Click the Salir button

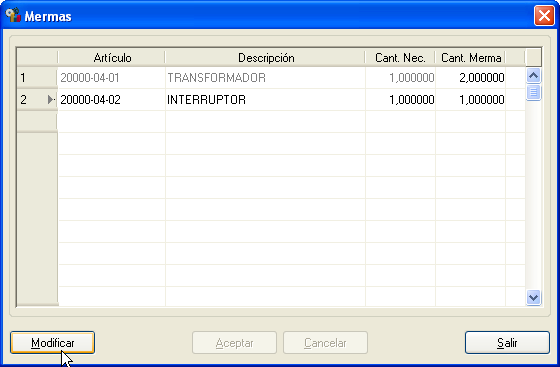(x=507, y=343)
